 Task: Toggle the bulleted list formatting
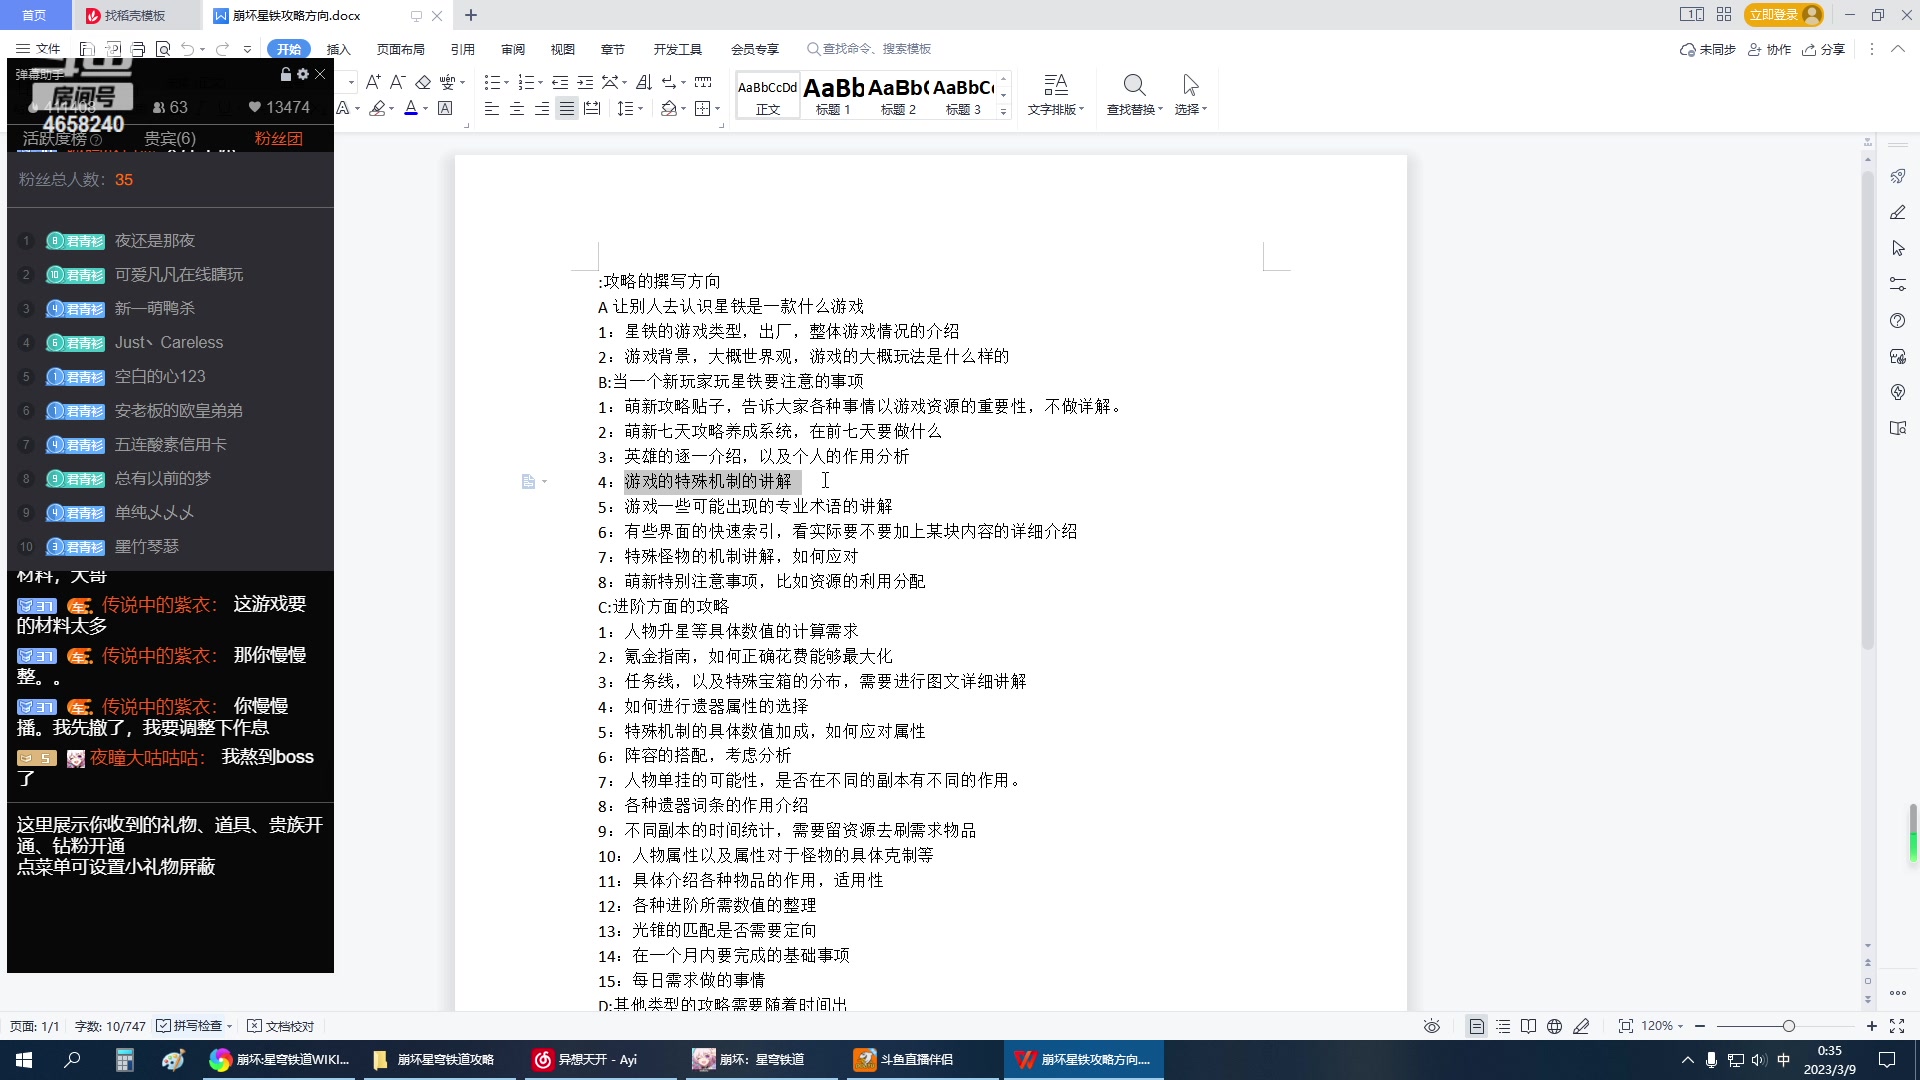(x=493, y=82)
